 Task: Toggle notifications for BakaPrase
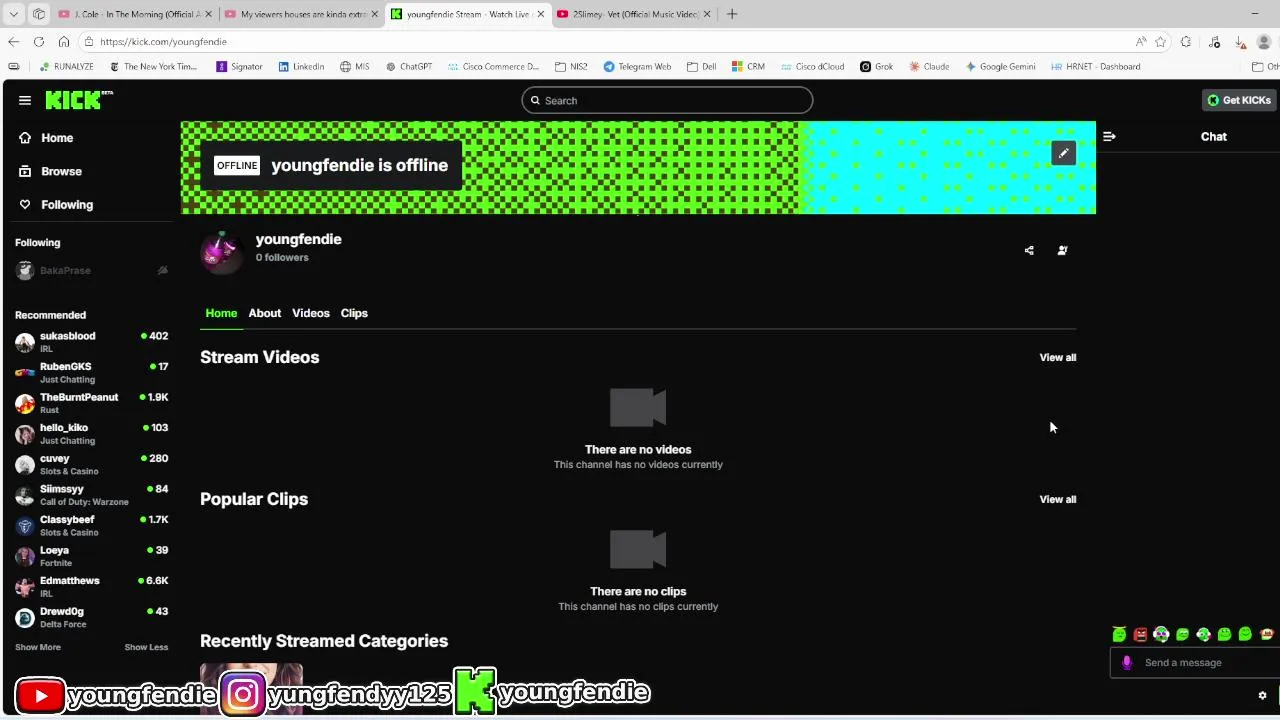coord(162,270)
